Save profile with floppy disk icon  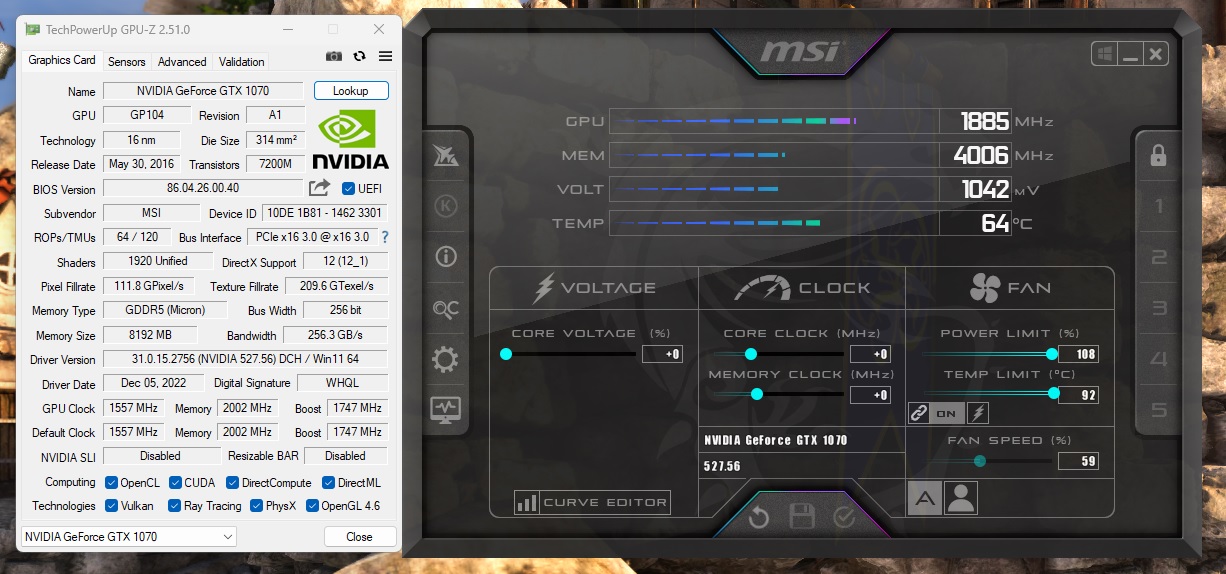pos(802,517)
